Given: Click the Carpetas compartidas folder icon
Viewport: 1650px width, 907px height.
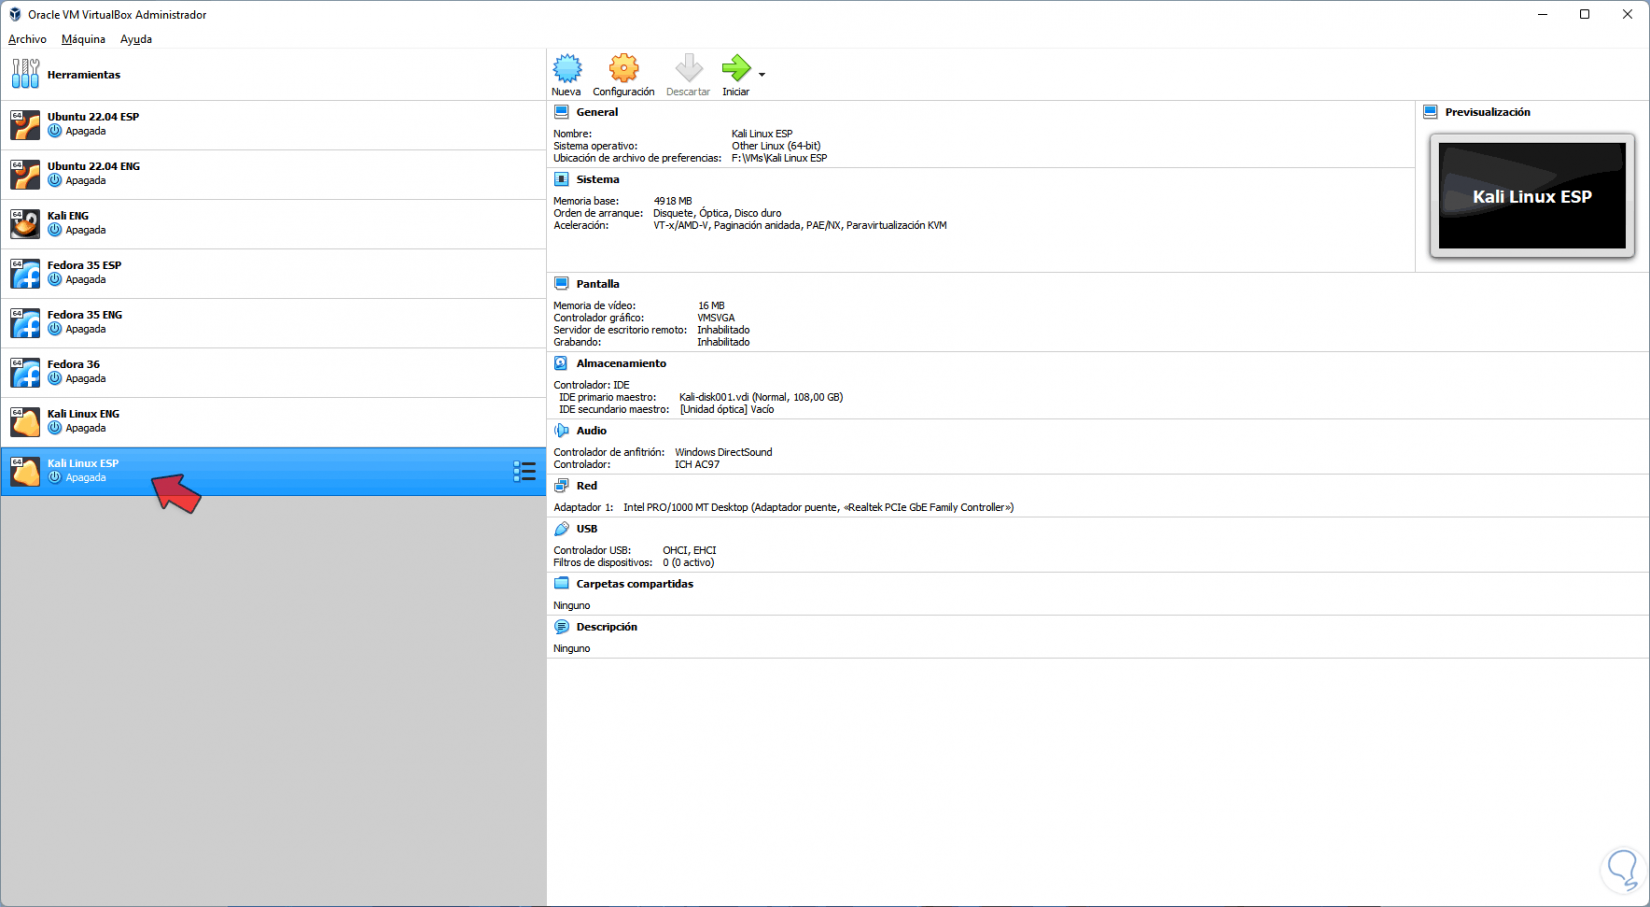Looking at the screenshot, I should (561, 584).
